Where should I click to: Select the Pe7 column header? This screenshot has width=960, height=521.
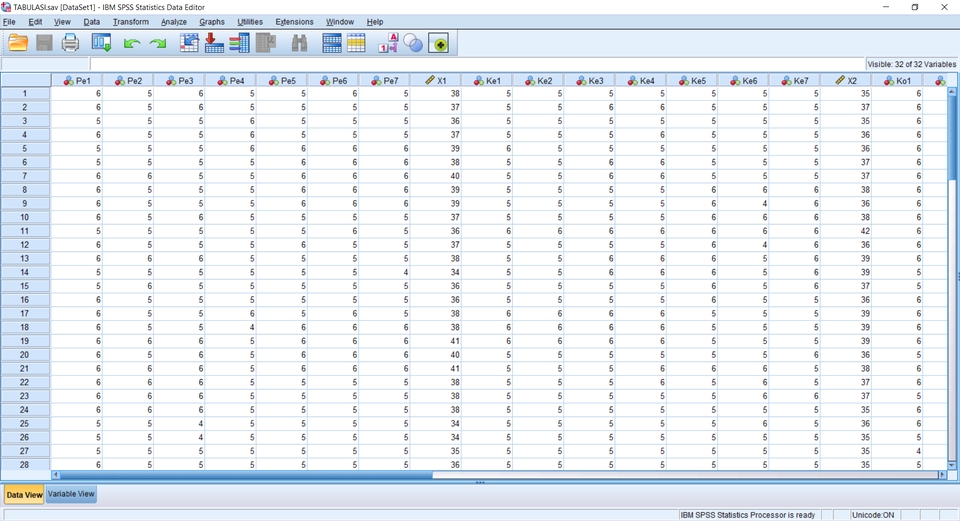coord(384,80)
